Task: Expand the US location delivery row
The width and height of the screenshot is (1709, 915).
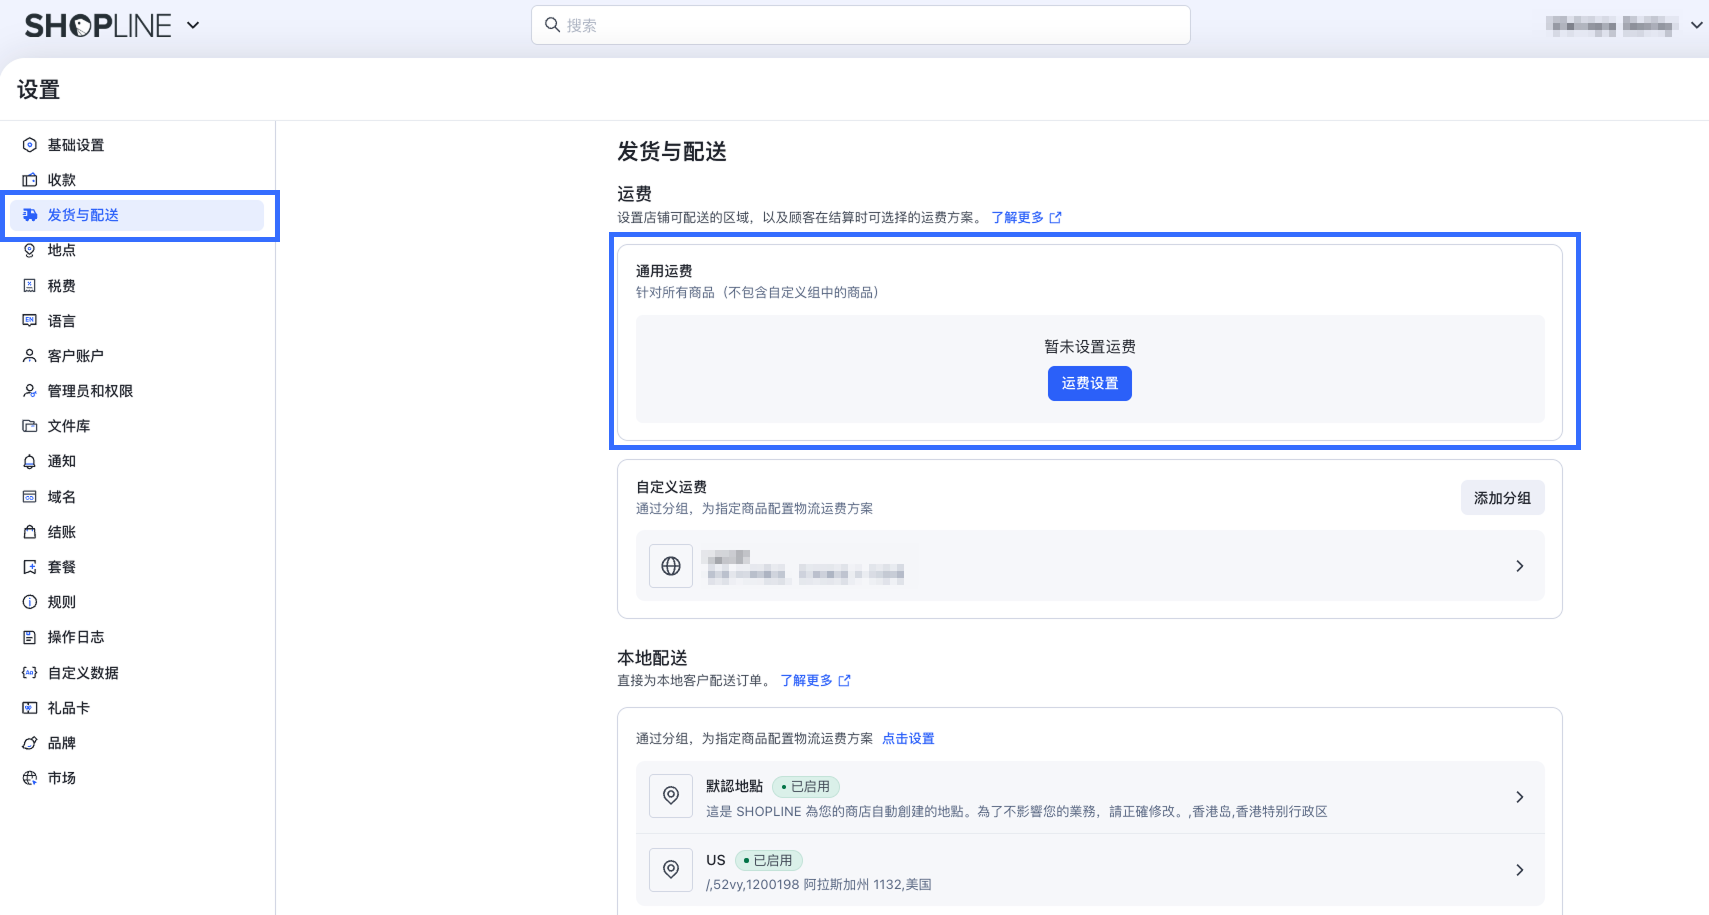Action: click(x=1519, y=870)
